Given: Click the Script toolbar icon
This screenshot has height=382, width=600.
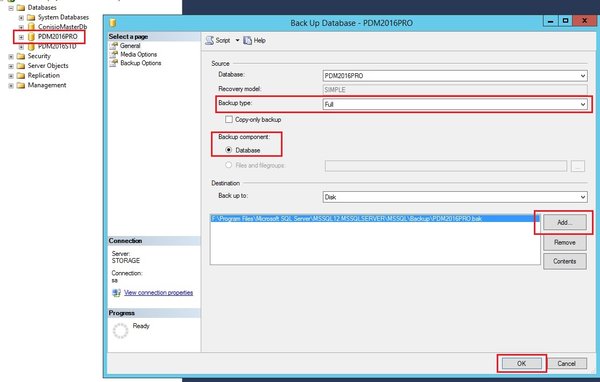Looking at the screenshot, I should pyautogui.click(x=209, y=40).
